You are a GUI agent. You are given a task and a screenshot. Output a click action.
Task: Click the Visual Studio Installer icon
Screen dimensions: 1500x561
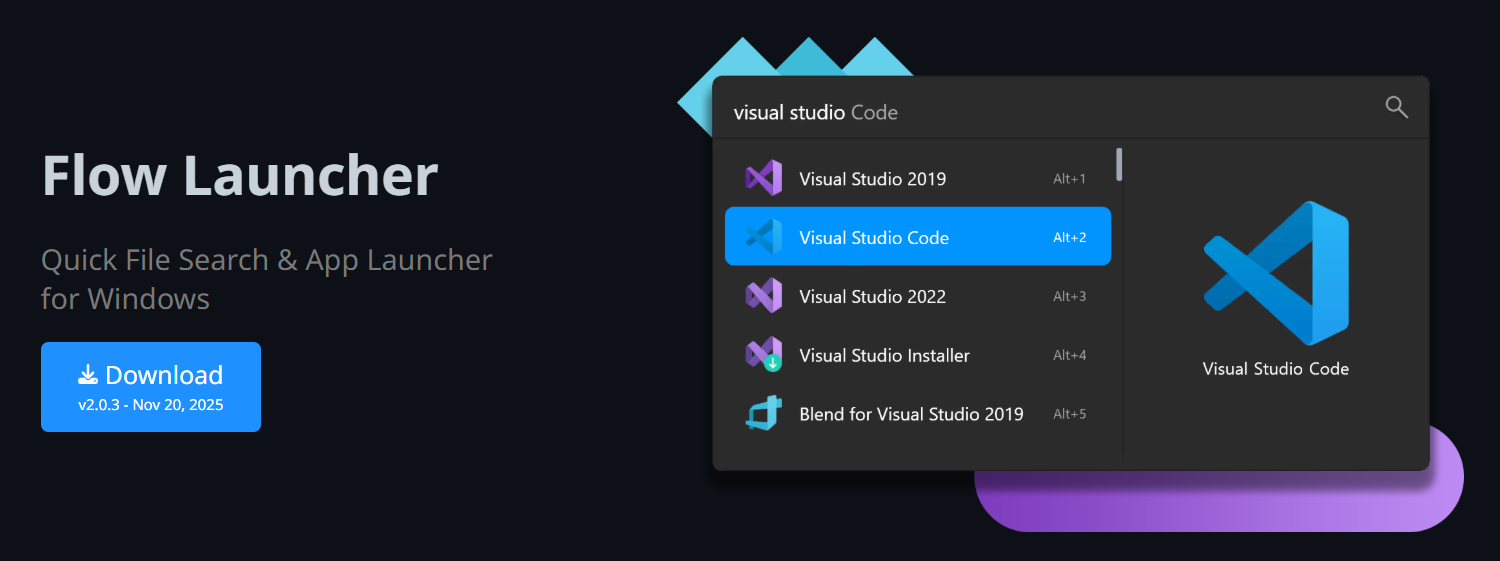[763, 355]
